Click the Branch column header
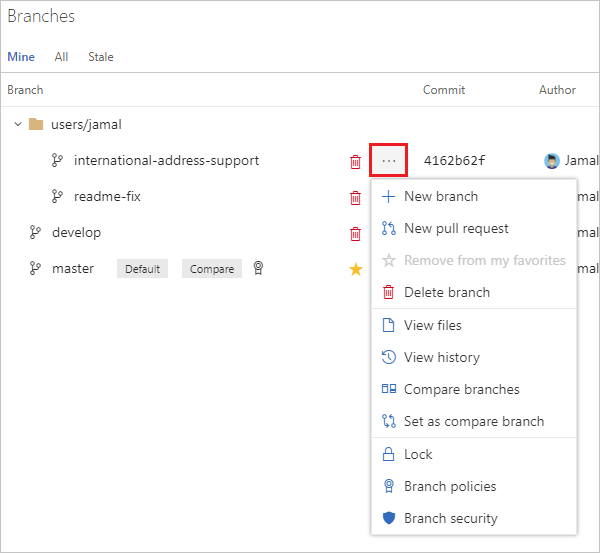600x553 pixels. click(25, 90)
